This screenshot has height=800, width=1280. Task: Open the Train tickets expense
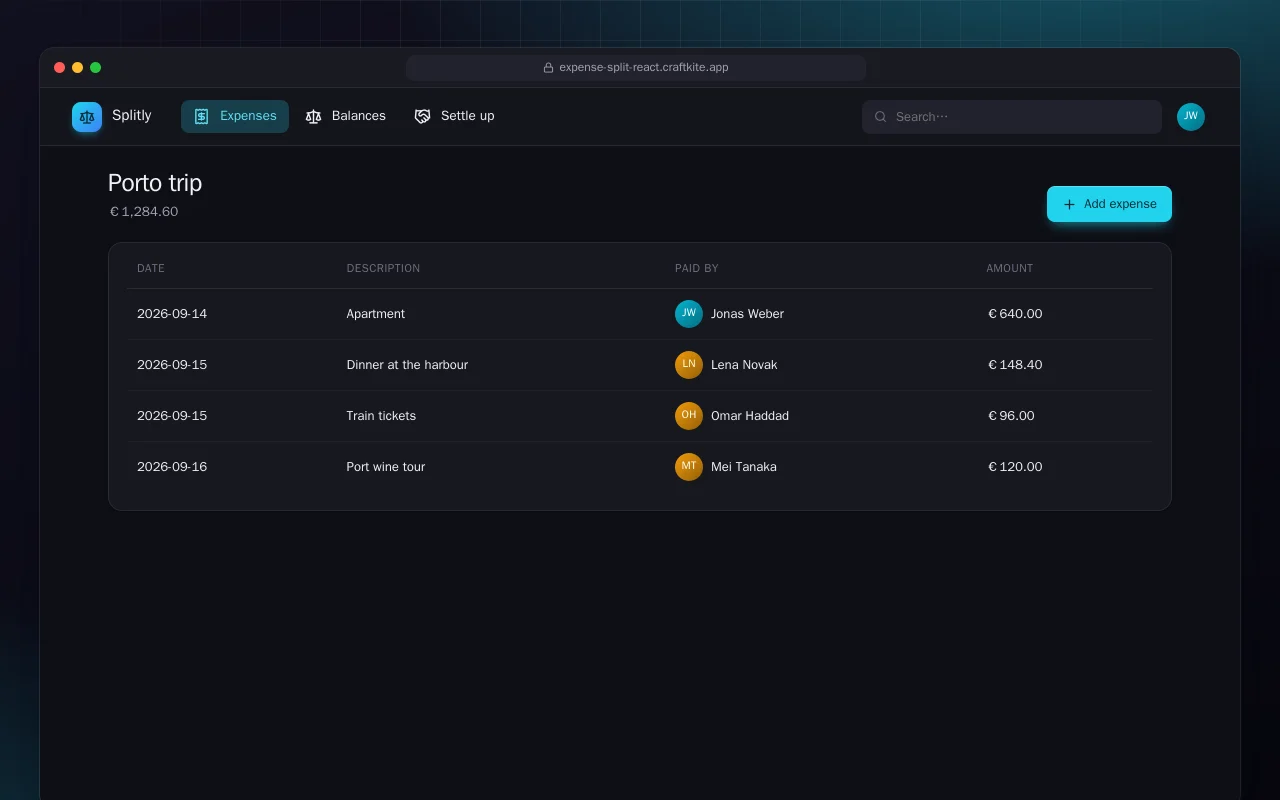click(381, 416)
